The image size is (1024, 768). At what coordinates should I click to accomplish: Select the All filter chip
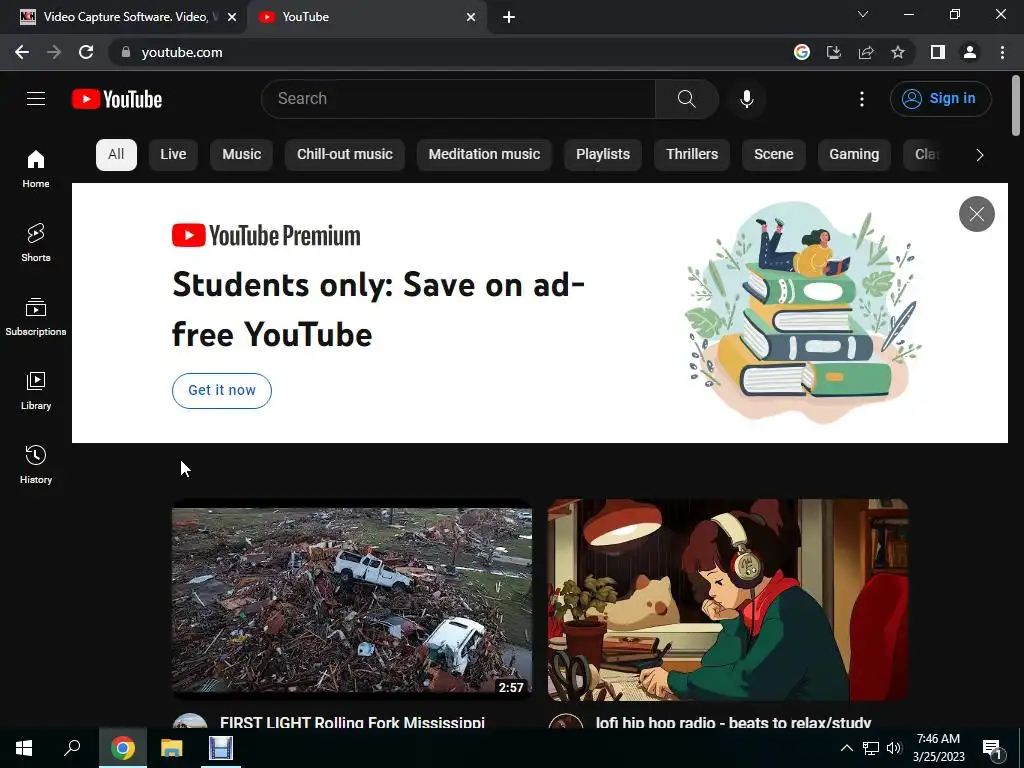(116, 155)
